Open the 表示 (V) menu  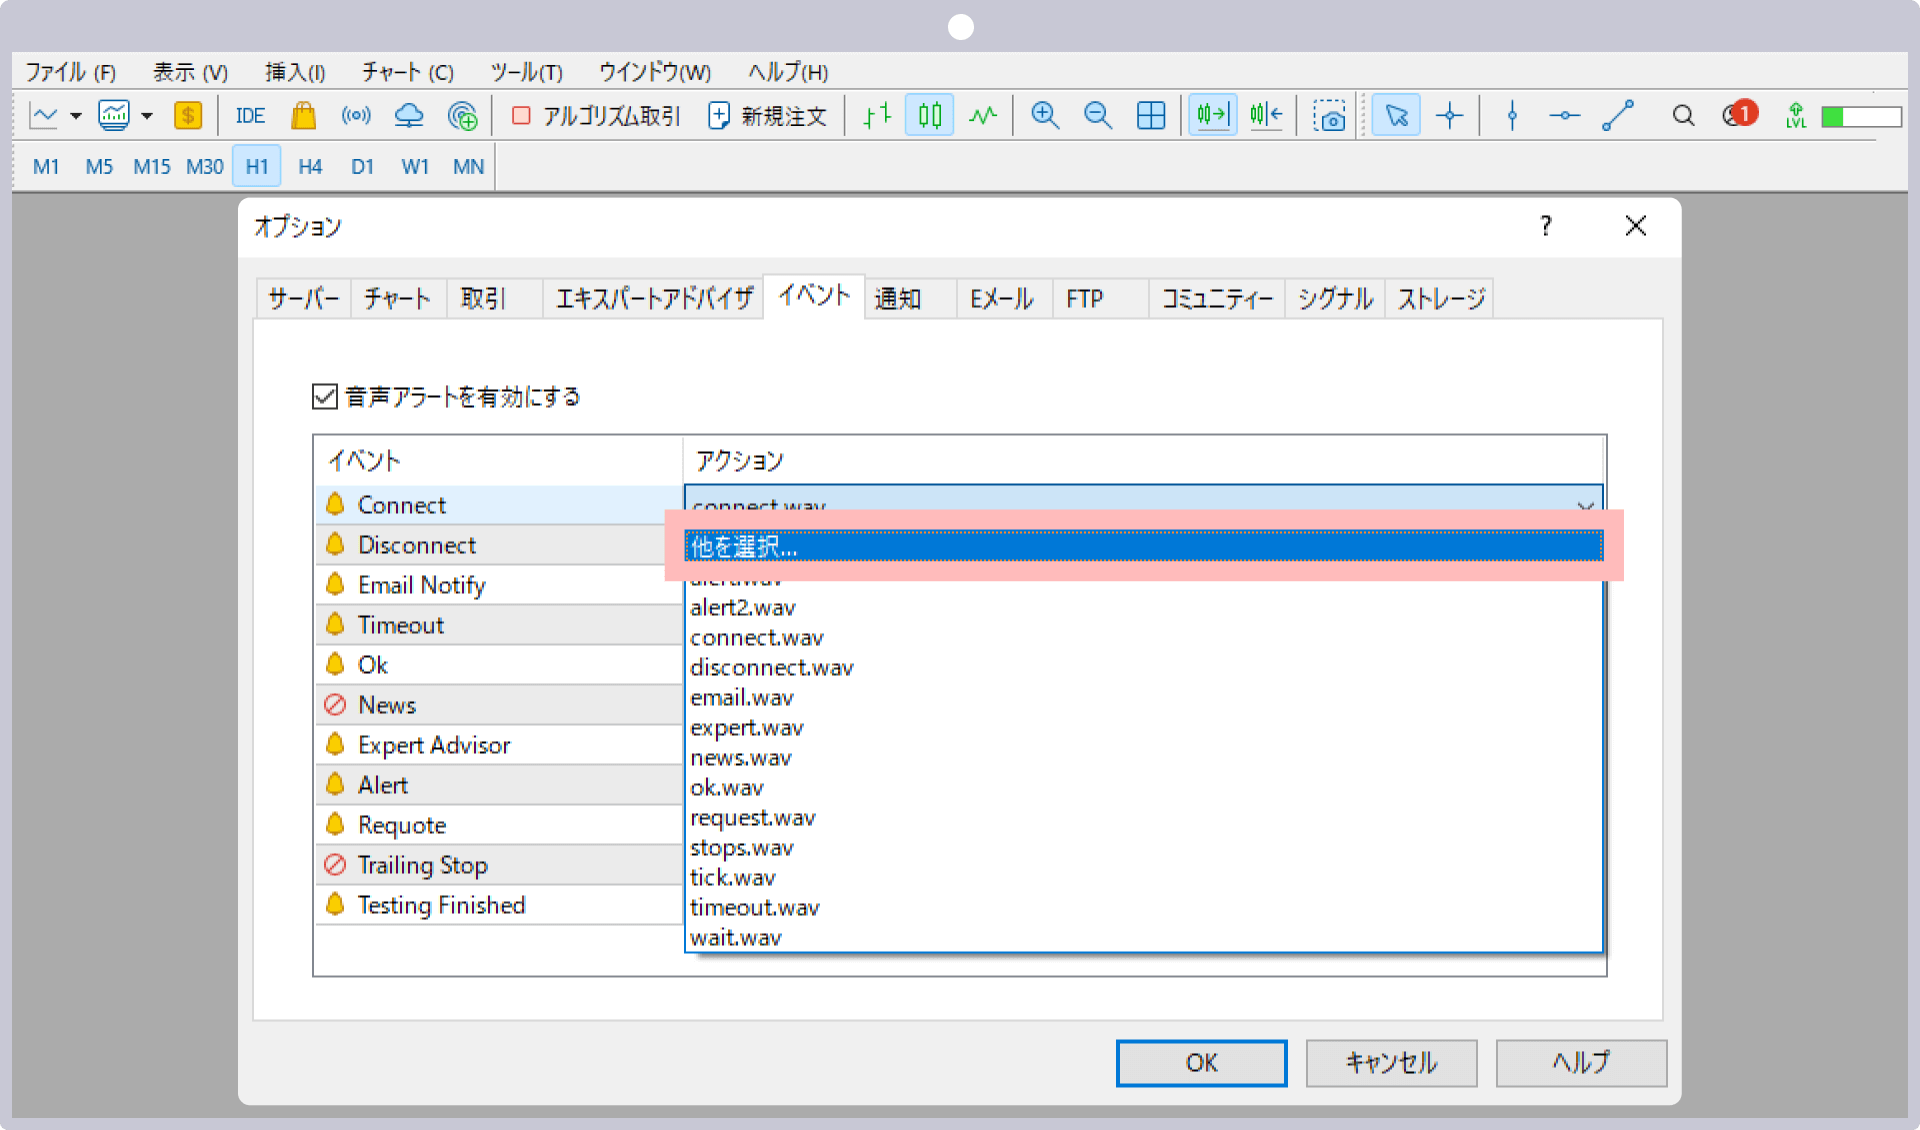190,72
